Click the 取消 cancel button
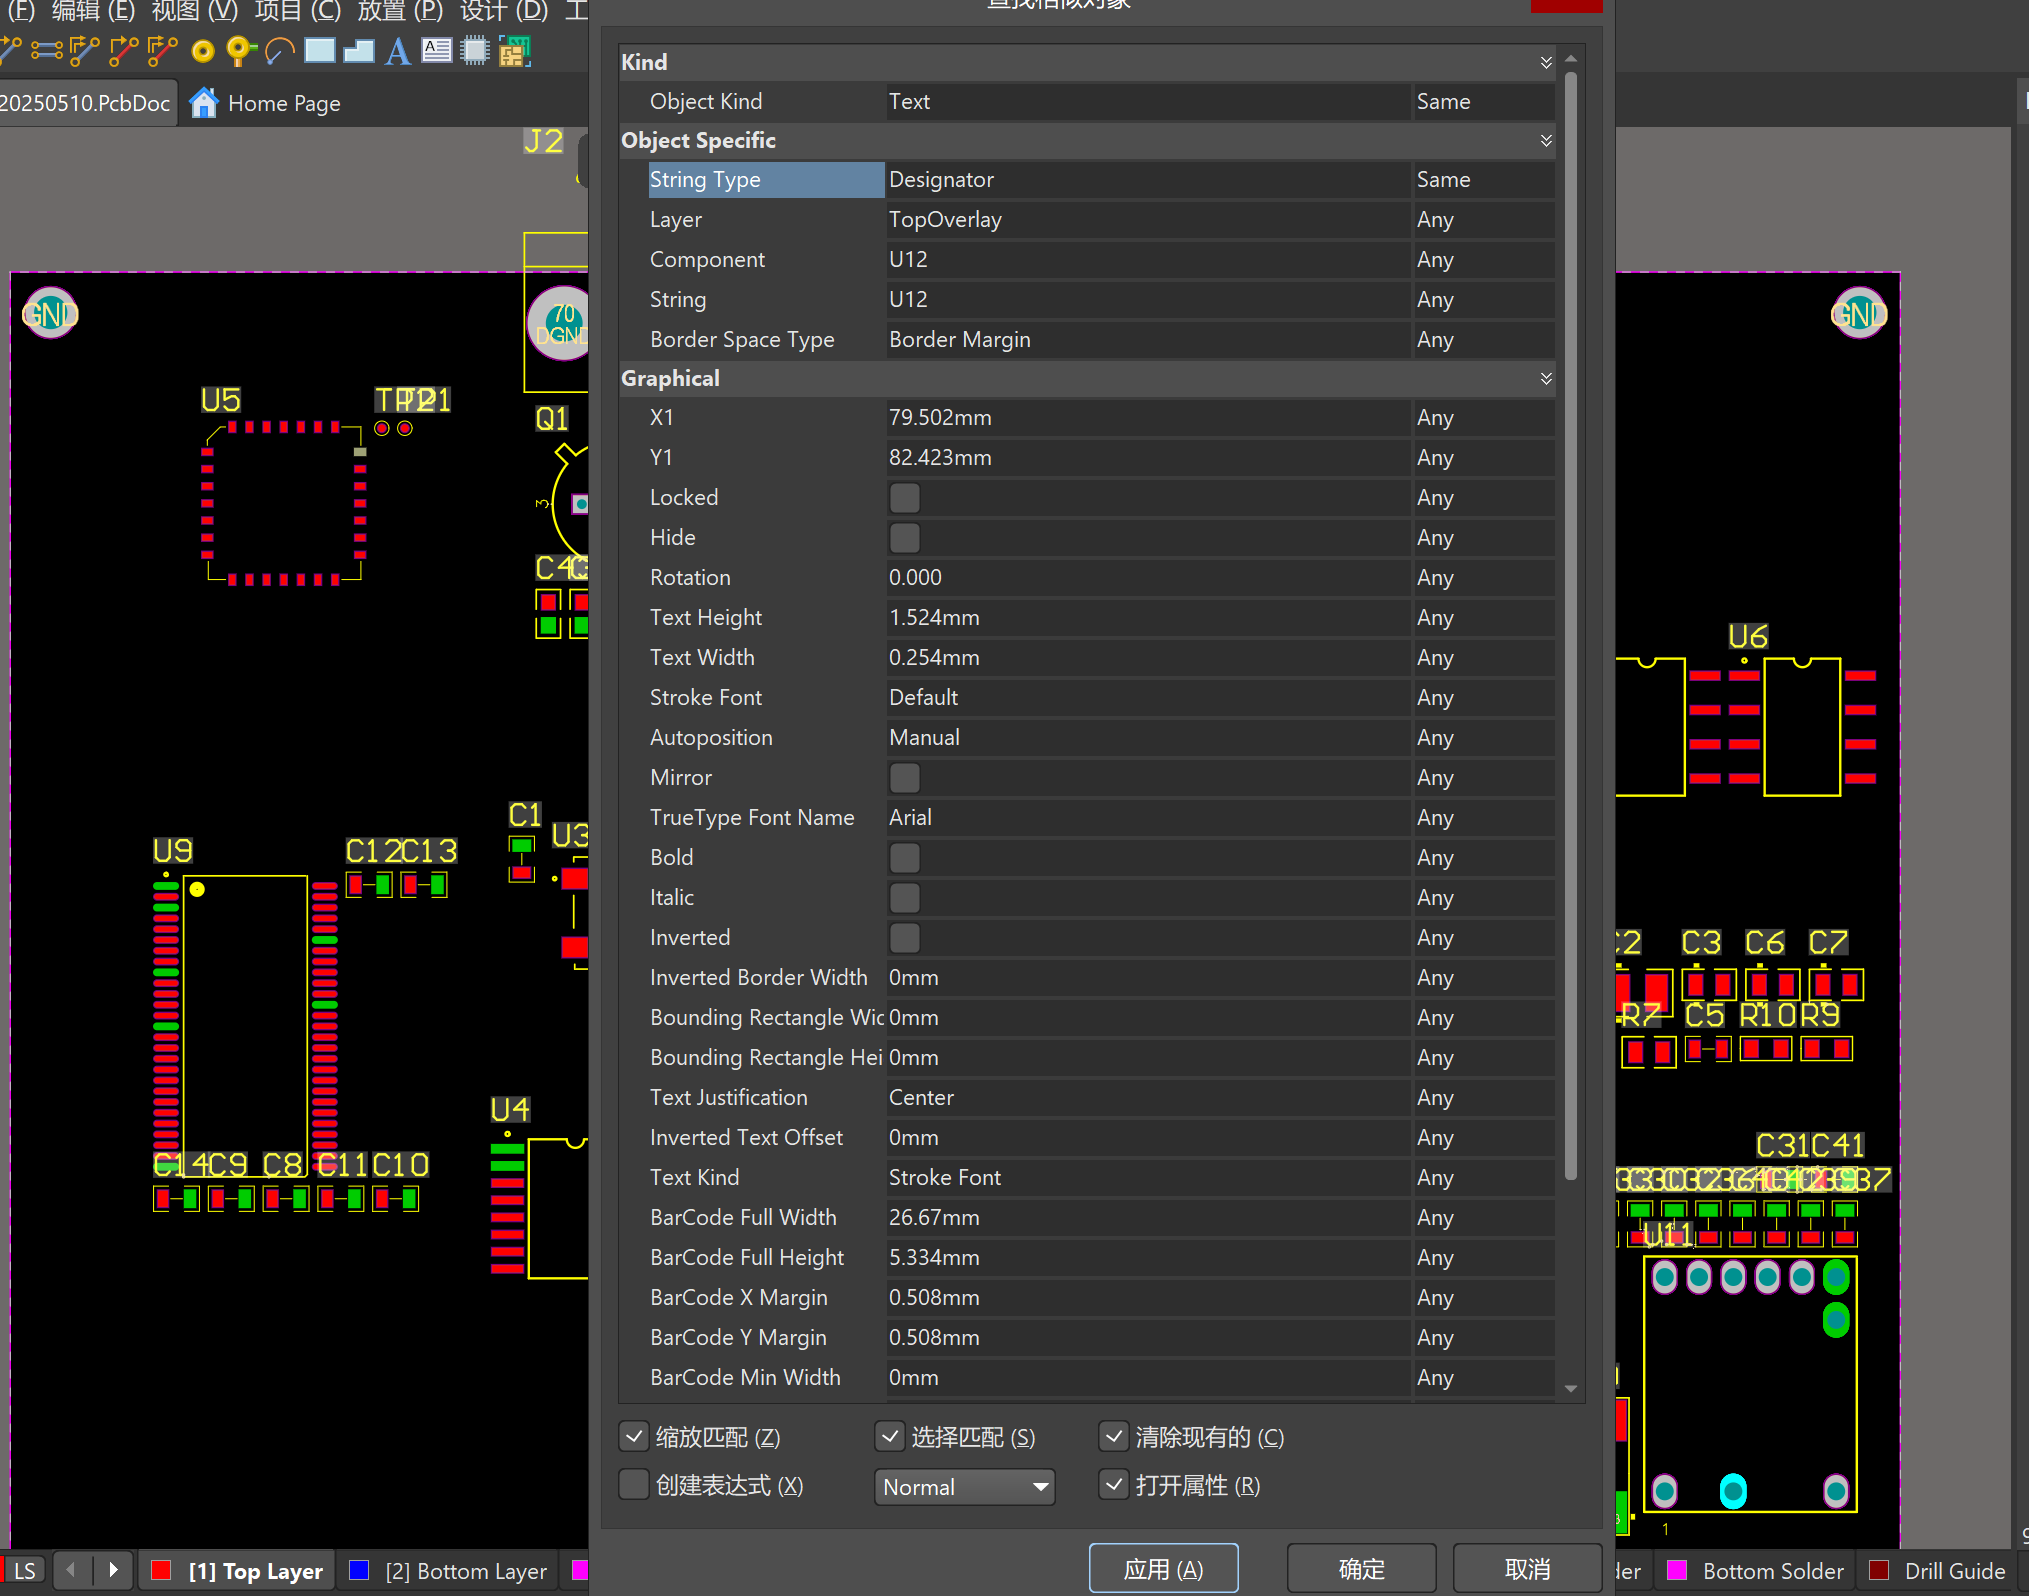Screen dimensions: 2029x1596 pyautogui.click(x=1526, y=1569)
